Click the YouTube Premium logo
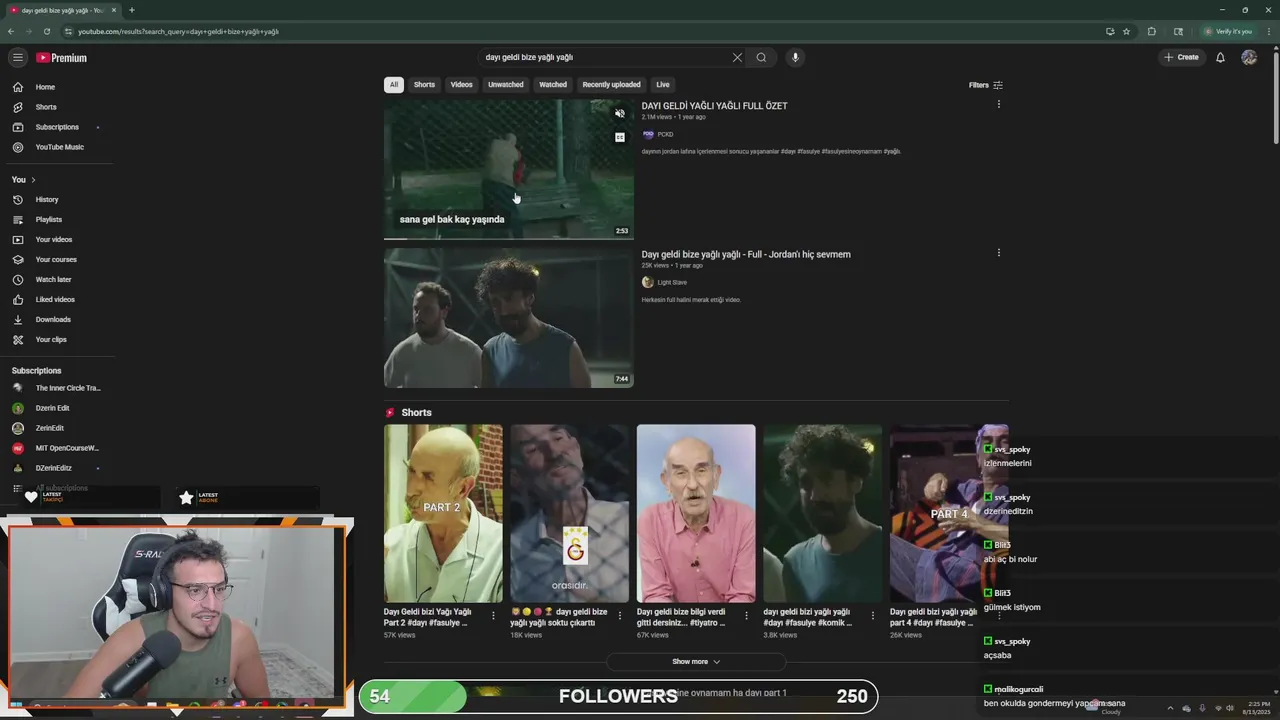 pos(62,58)
